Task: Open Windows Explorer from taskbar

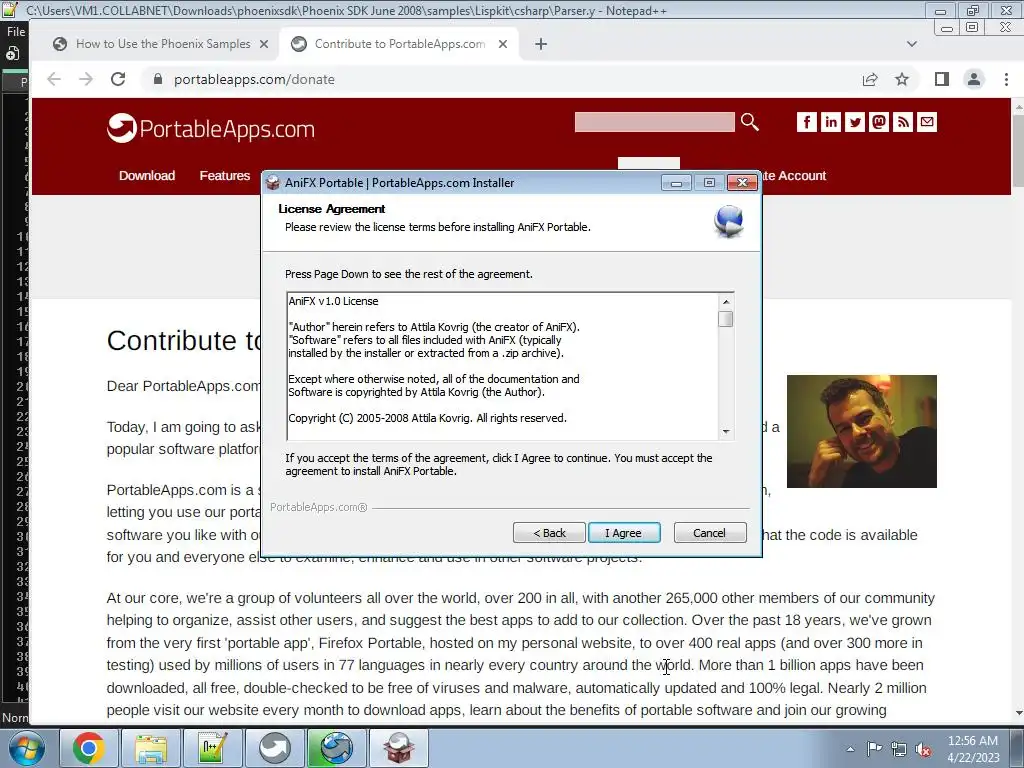Action: [150, 748]
